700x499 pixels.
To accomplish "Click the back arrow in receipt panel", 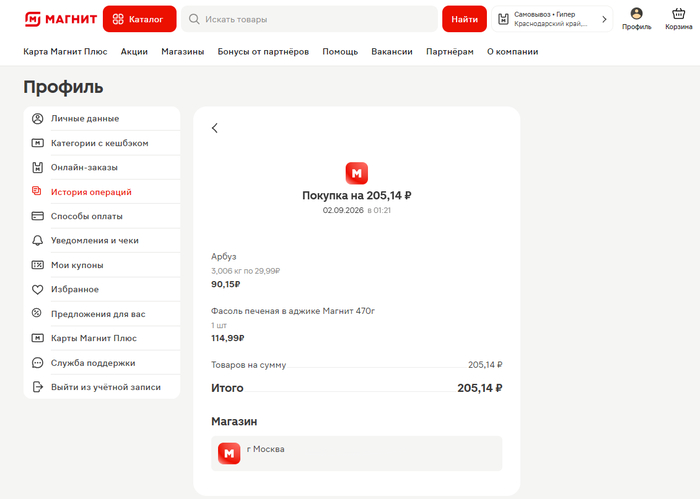I will pyautogui.click(x=215, y=128).
